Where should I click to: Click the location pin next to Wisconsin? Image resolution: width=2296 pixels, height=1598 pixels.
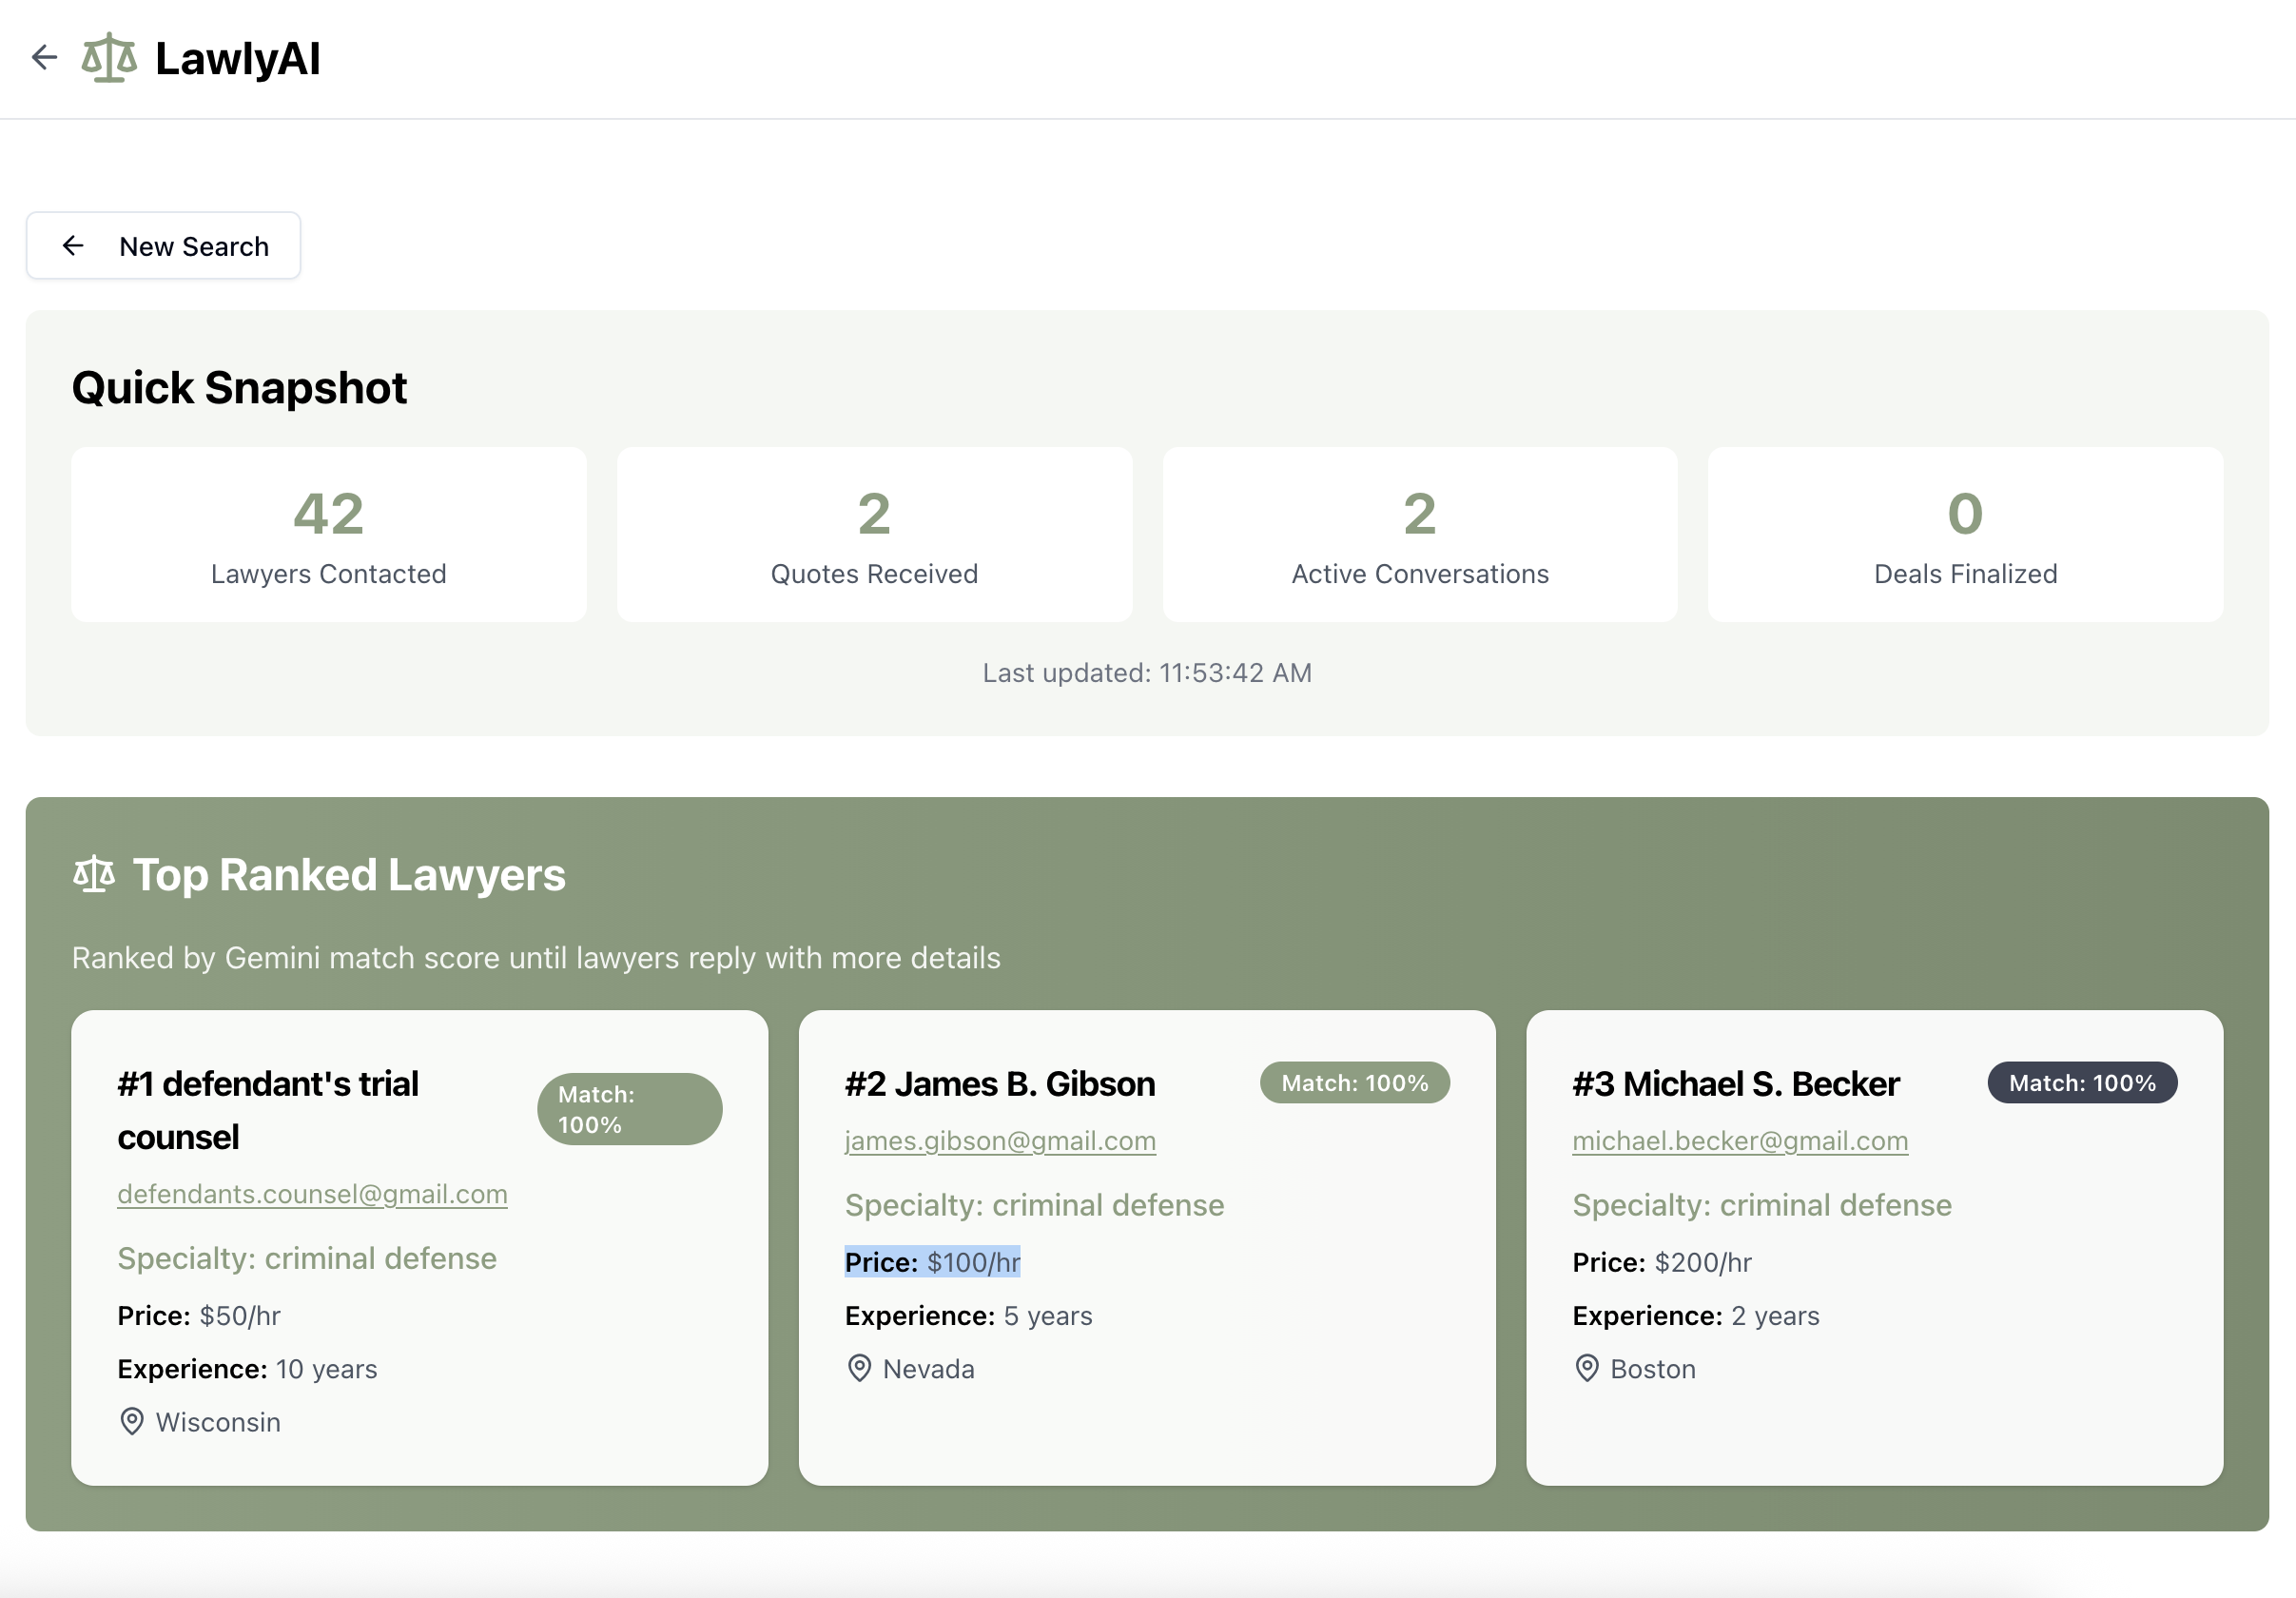tap(132, 1421)
